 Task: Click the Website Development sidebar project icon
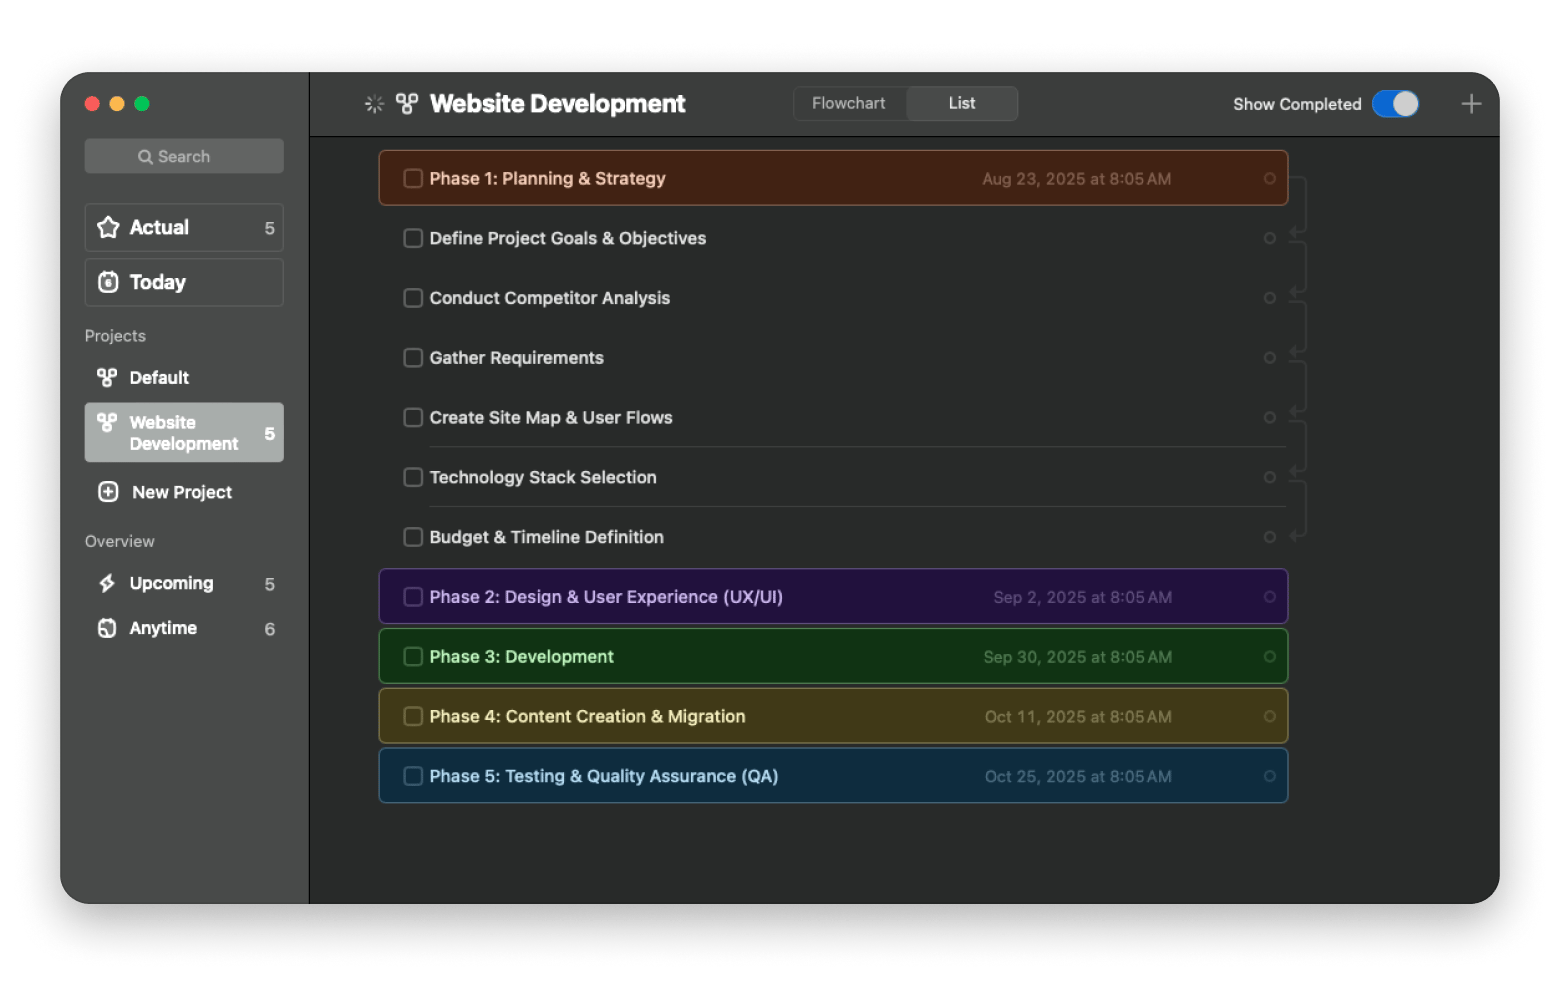107,422
